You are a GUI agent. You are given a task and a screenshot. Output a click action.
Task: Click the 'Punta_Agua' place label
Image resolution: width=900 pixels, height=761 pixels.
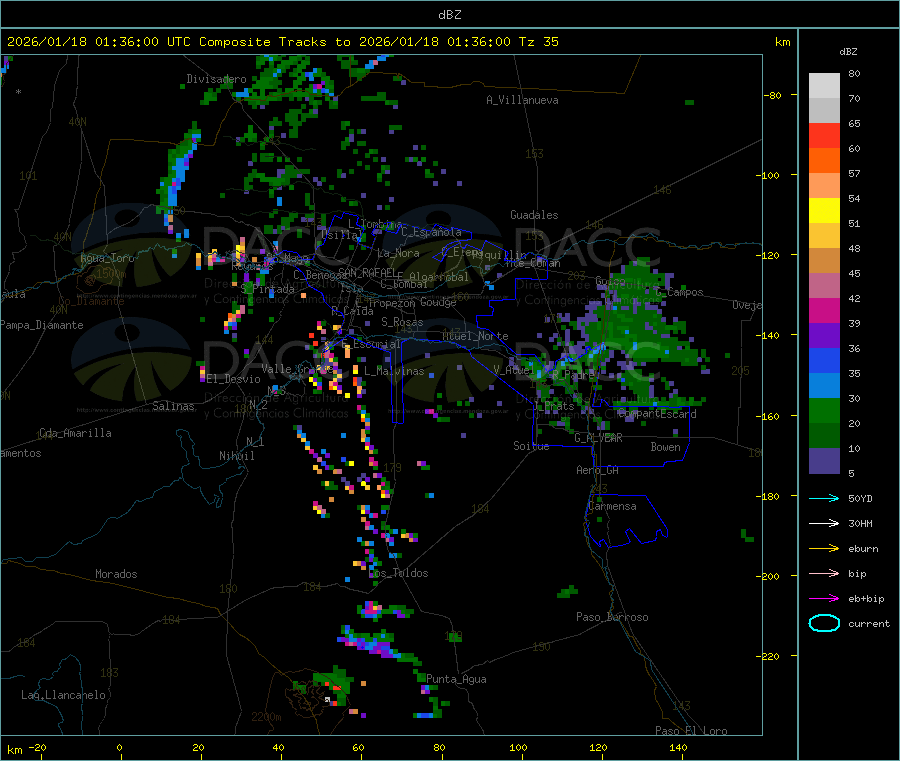click(x=456, y=679)
